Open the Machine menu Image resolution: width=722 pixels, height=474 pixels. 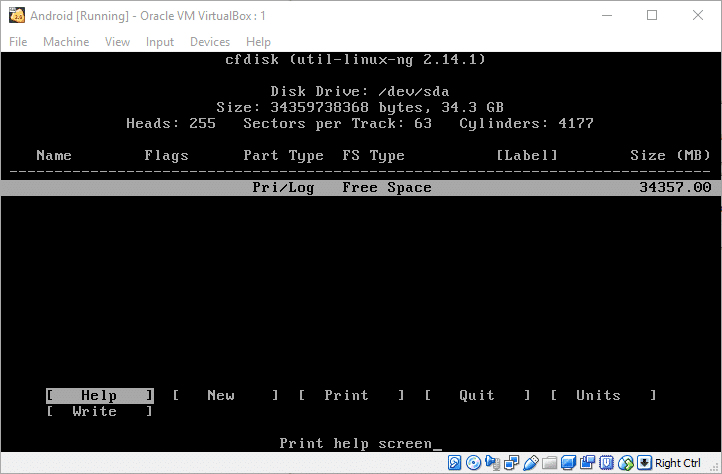(x=66, y=42)
